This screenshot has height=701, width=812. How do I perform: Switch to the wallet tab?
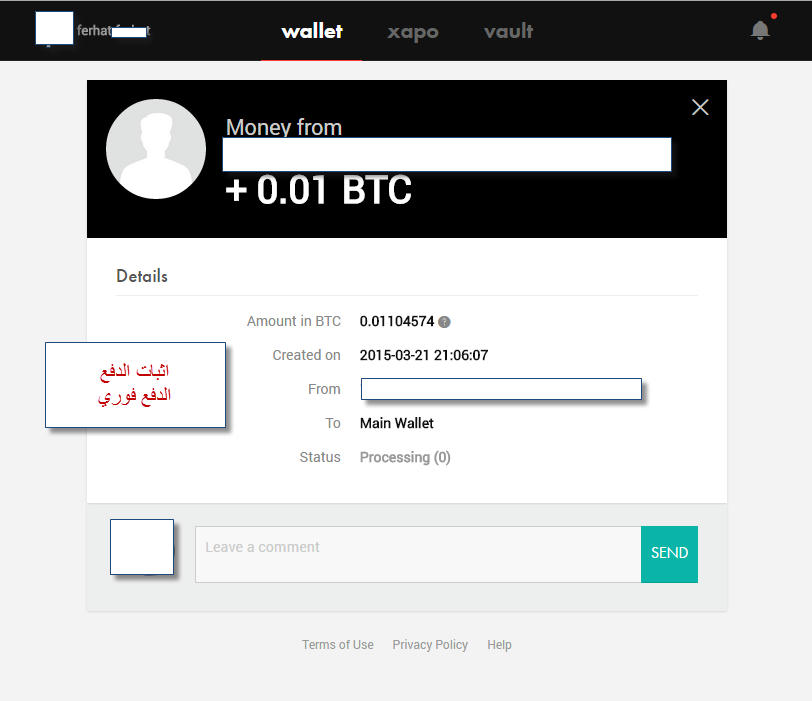click(312, 31)
